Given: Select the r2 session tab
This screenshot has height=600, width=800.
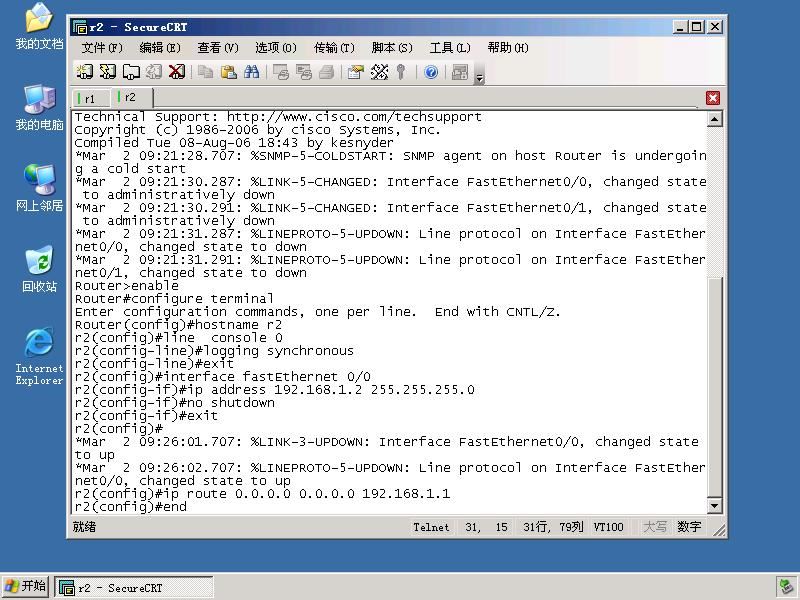Looking at the screenshot, I should click(132, 97).
